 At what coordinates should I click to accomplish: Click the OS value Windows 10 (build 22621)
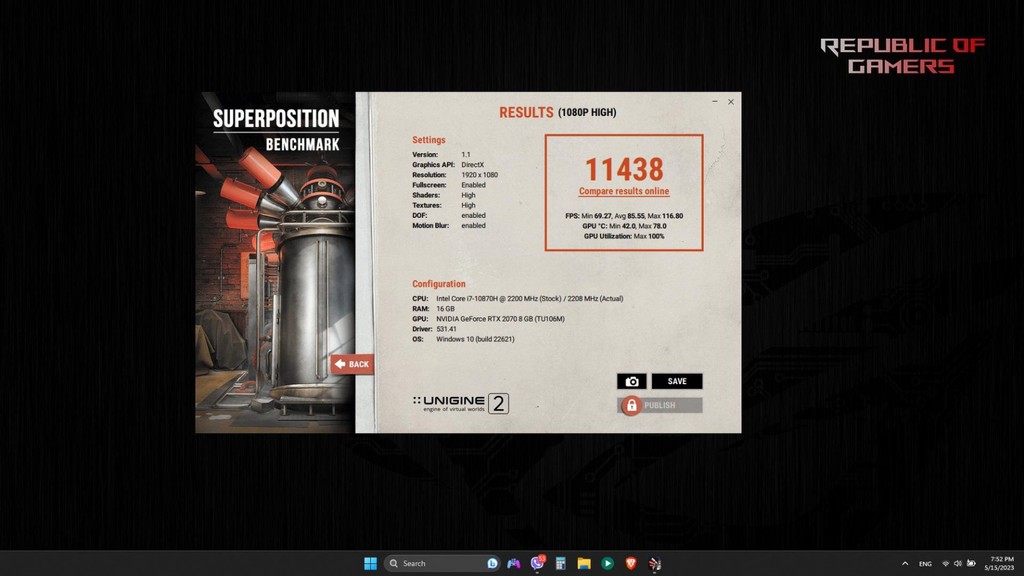(x=475, y=339)
